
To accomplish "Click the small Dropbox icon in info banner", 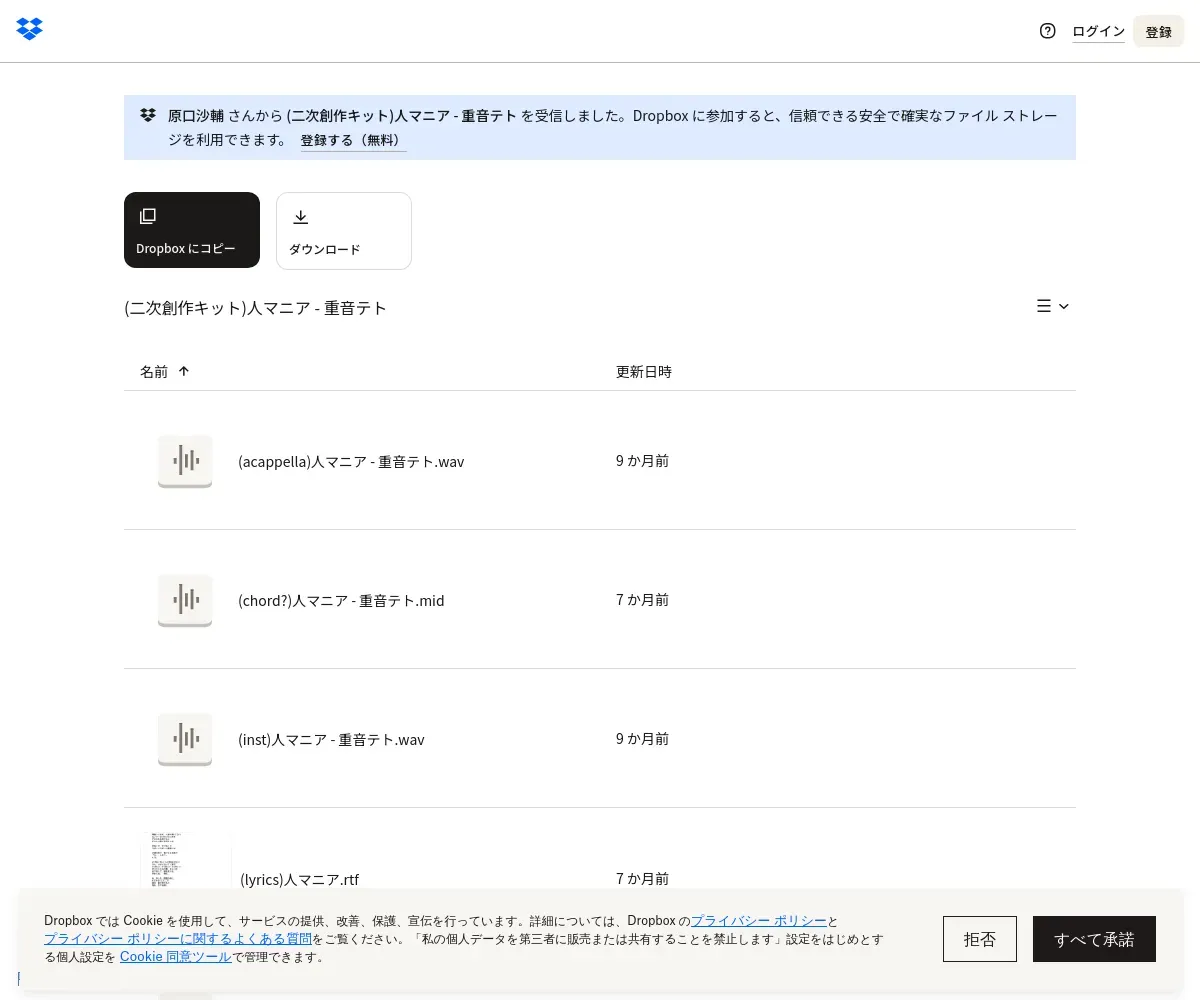I will 148,115.
